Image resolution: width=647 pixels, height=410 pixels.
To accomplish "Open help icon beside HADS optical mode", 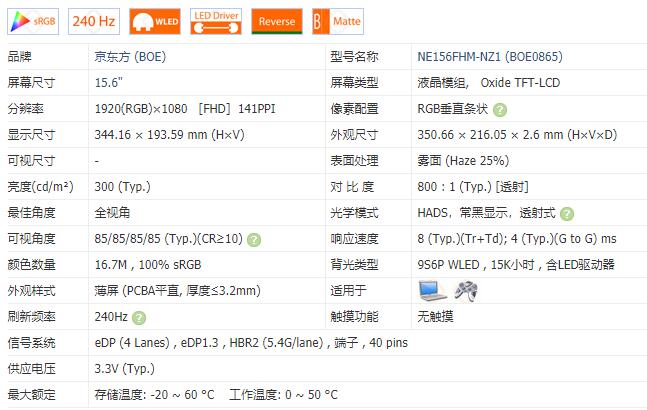I will (567, 214).
